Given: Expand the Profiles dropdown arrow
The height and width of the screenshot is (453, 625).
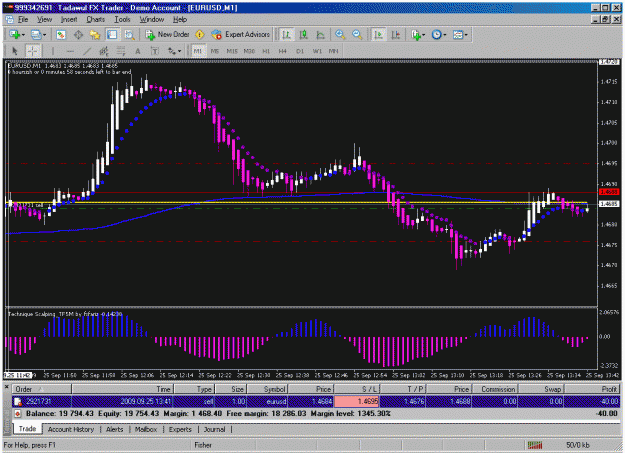Looking at the screenshot, I should (44, 35).
